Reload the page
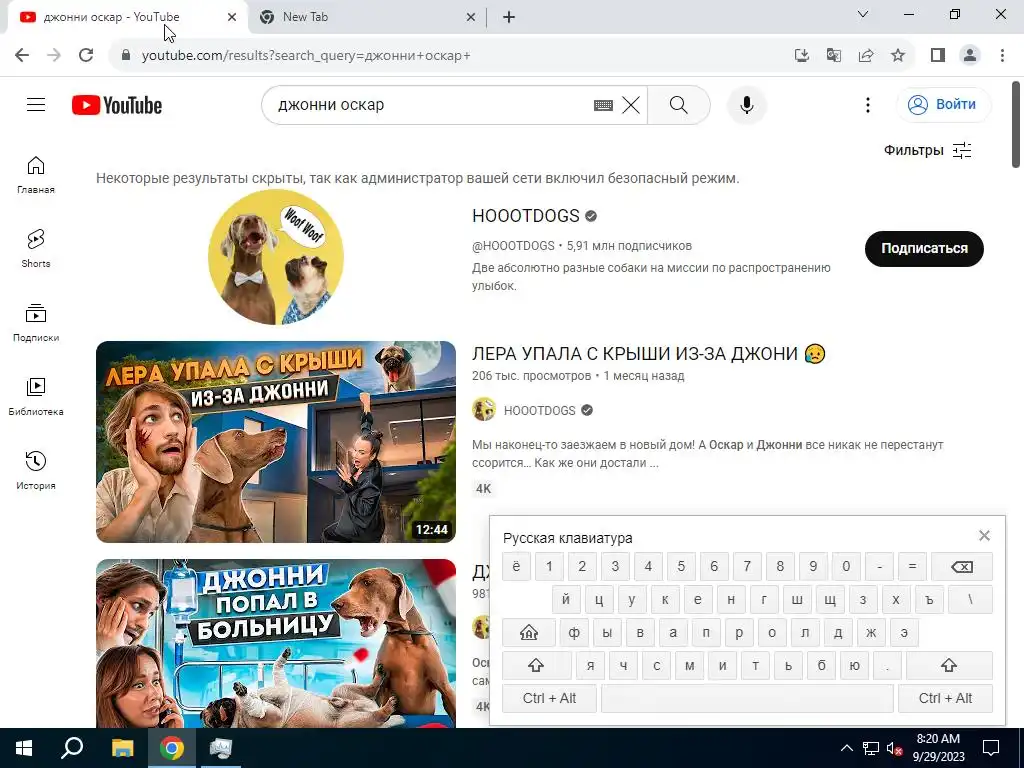 pos(86,56)
